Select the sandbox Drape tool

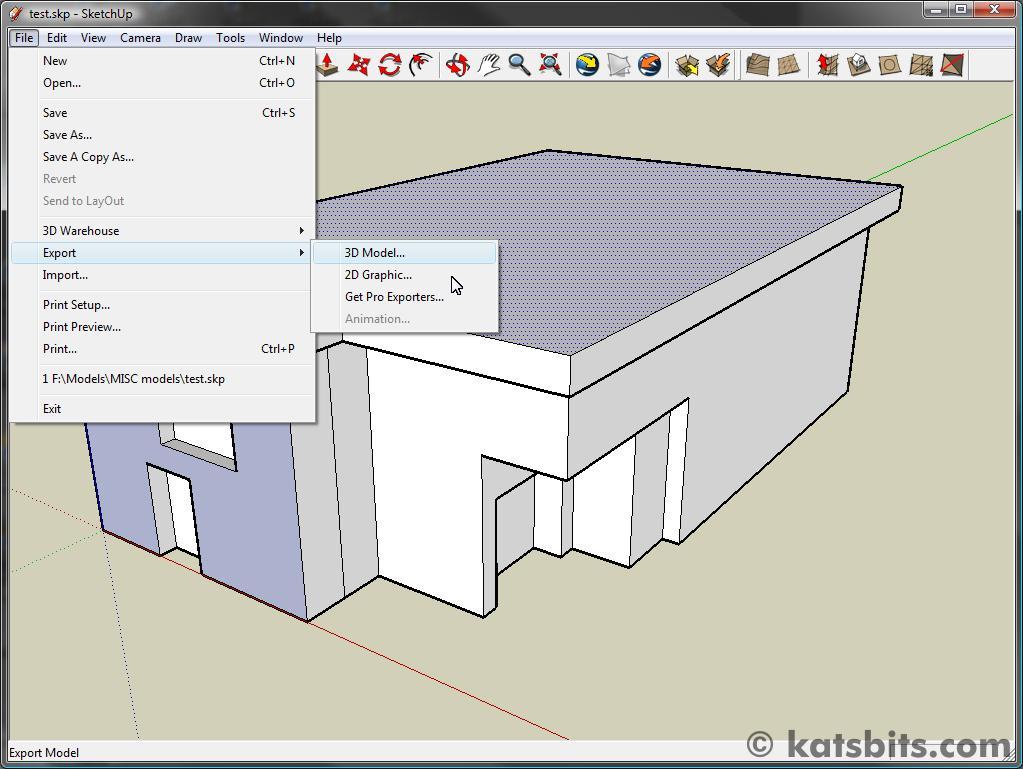tap(890, 65)
